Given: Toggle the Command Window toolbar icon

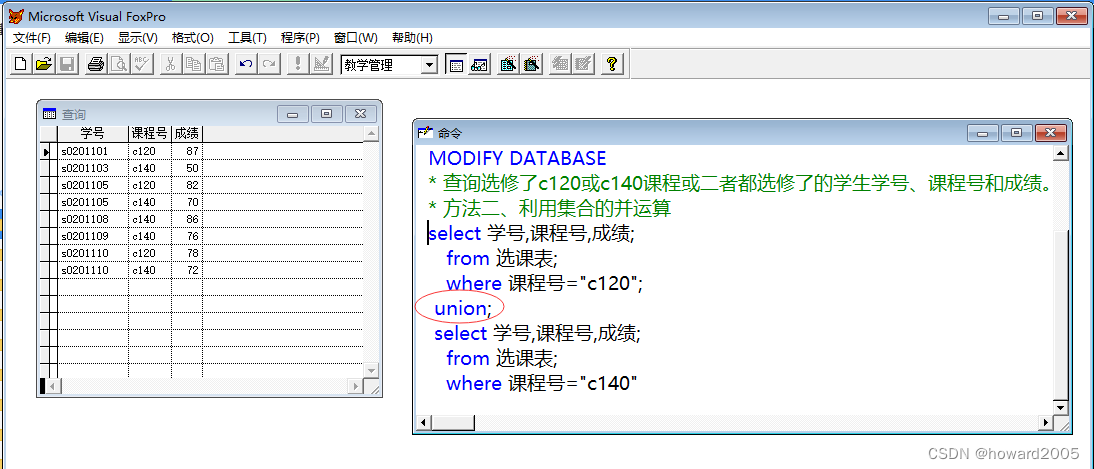Looking at the screenshot, I should pyautogui.click(x=456, y=64).
